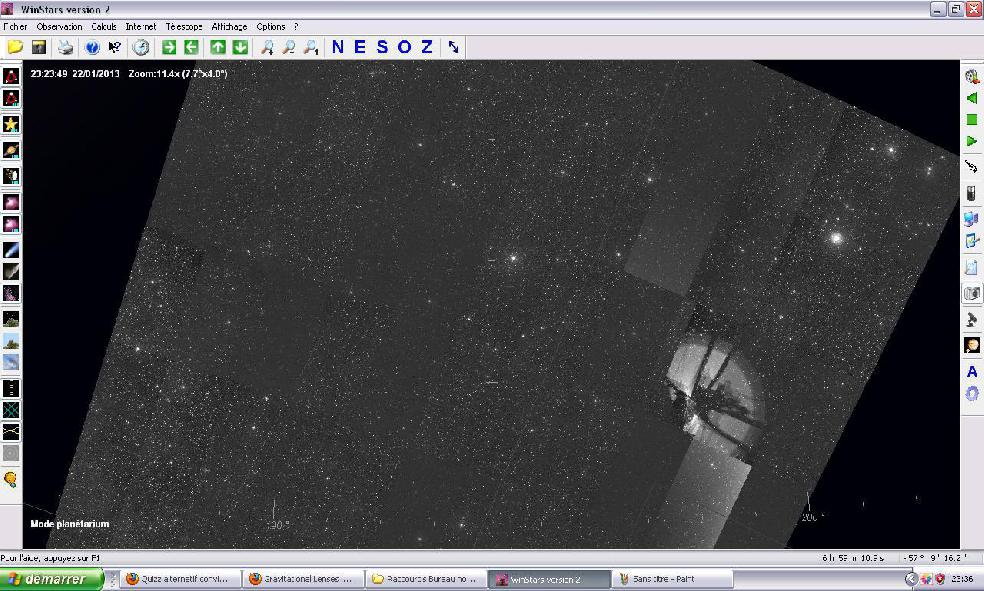Switch to the Quizz alternatif Firefox taskbar window
Image resolution: width=984 pixels, height=591 pixels.
[x=181, y=579]
